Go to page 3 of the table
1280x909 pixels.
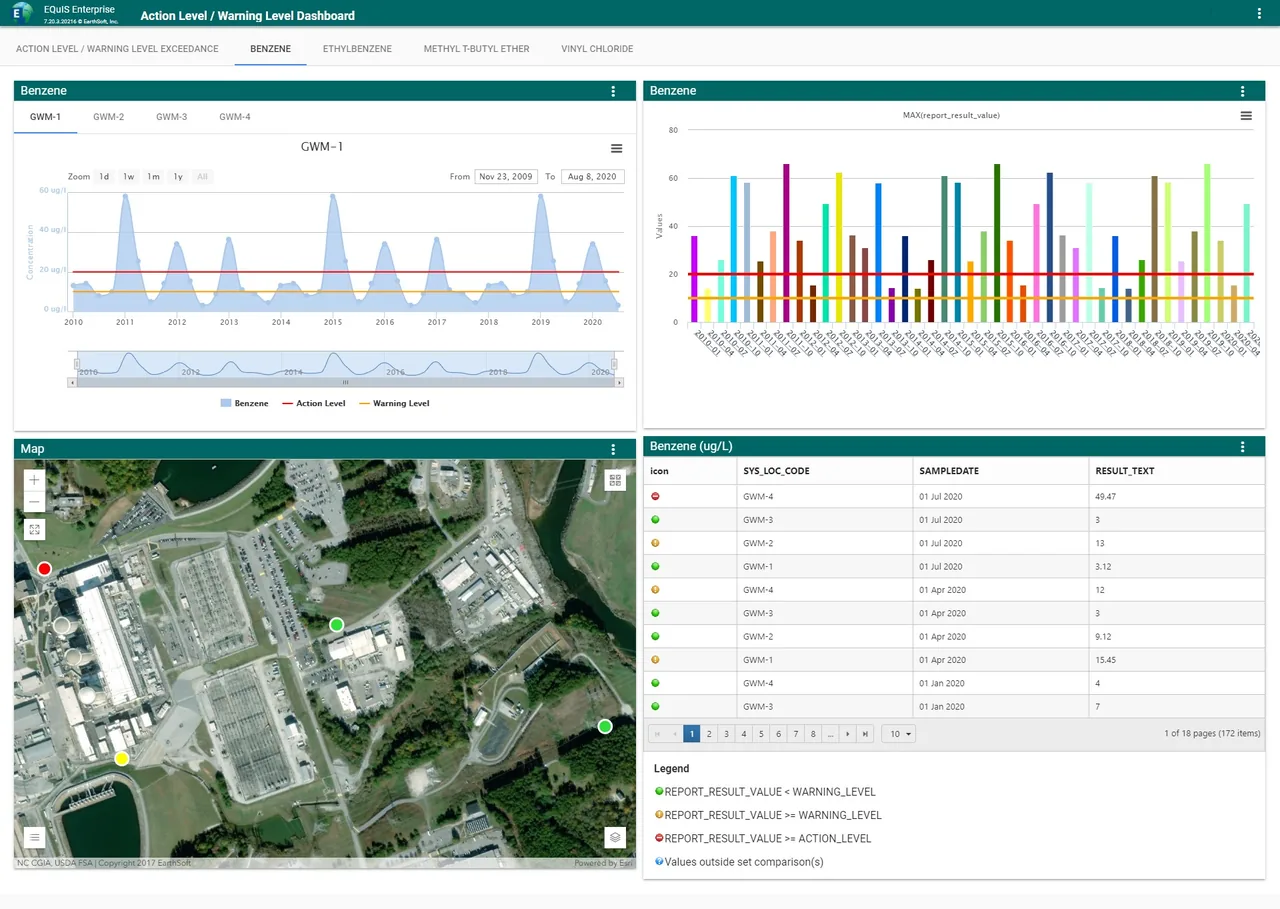(726, 734)
